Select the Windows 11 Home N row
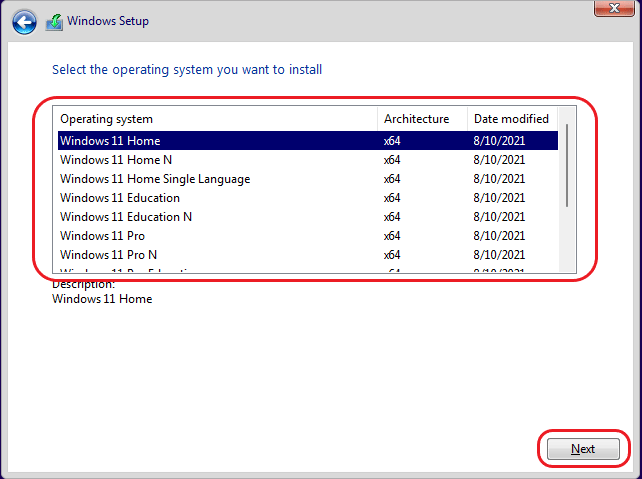 click(x=308, y=160)
